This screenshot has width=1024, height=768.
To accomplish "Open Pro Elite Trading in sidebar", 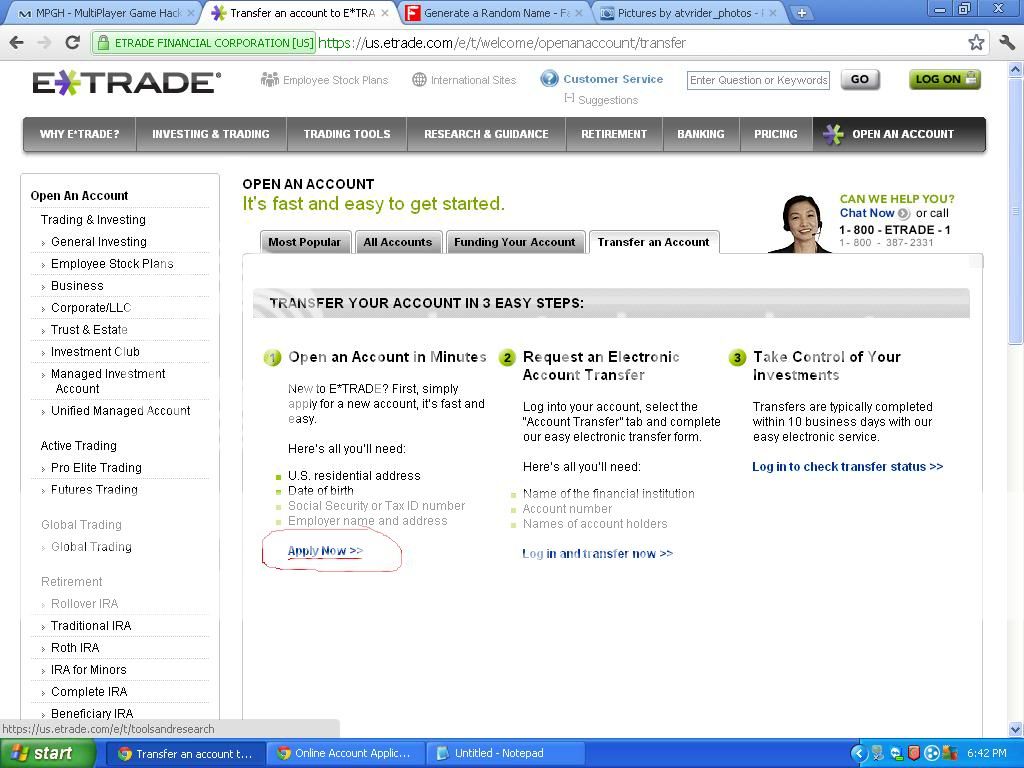I will 96,468.
